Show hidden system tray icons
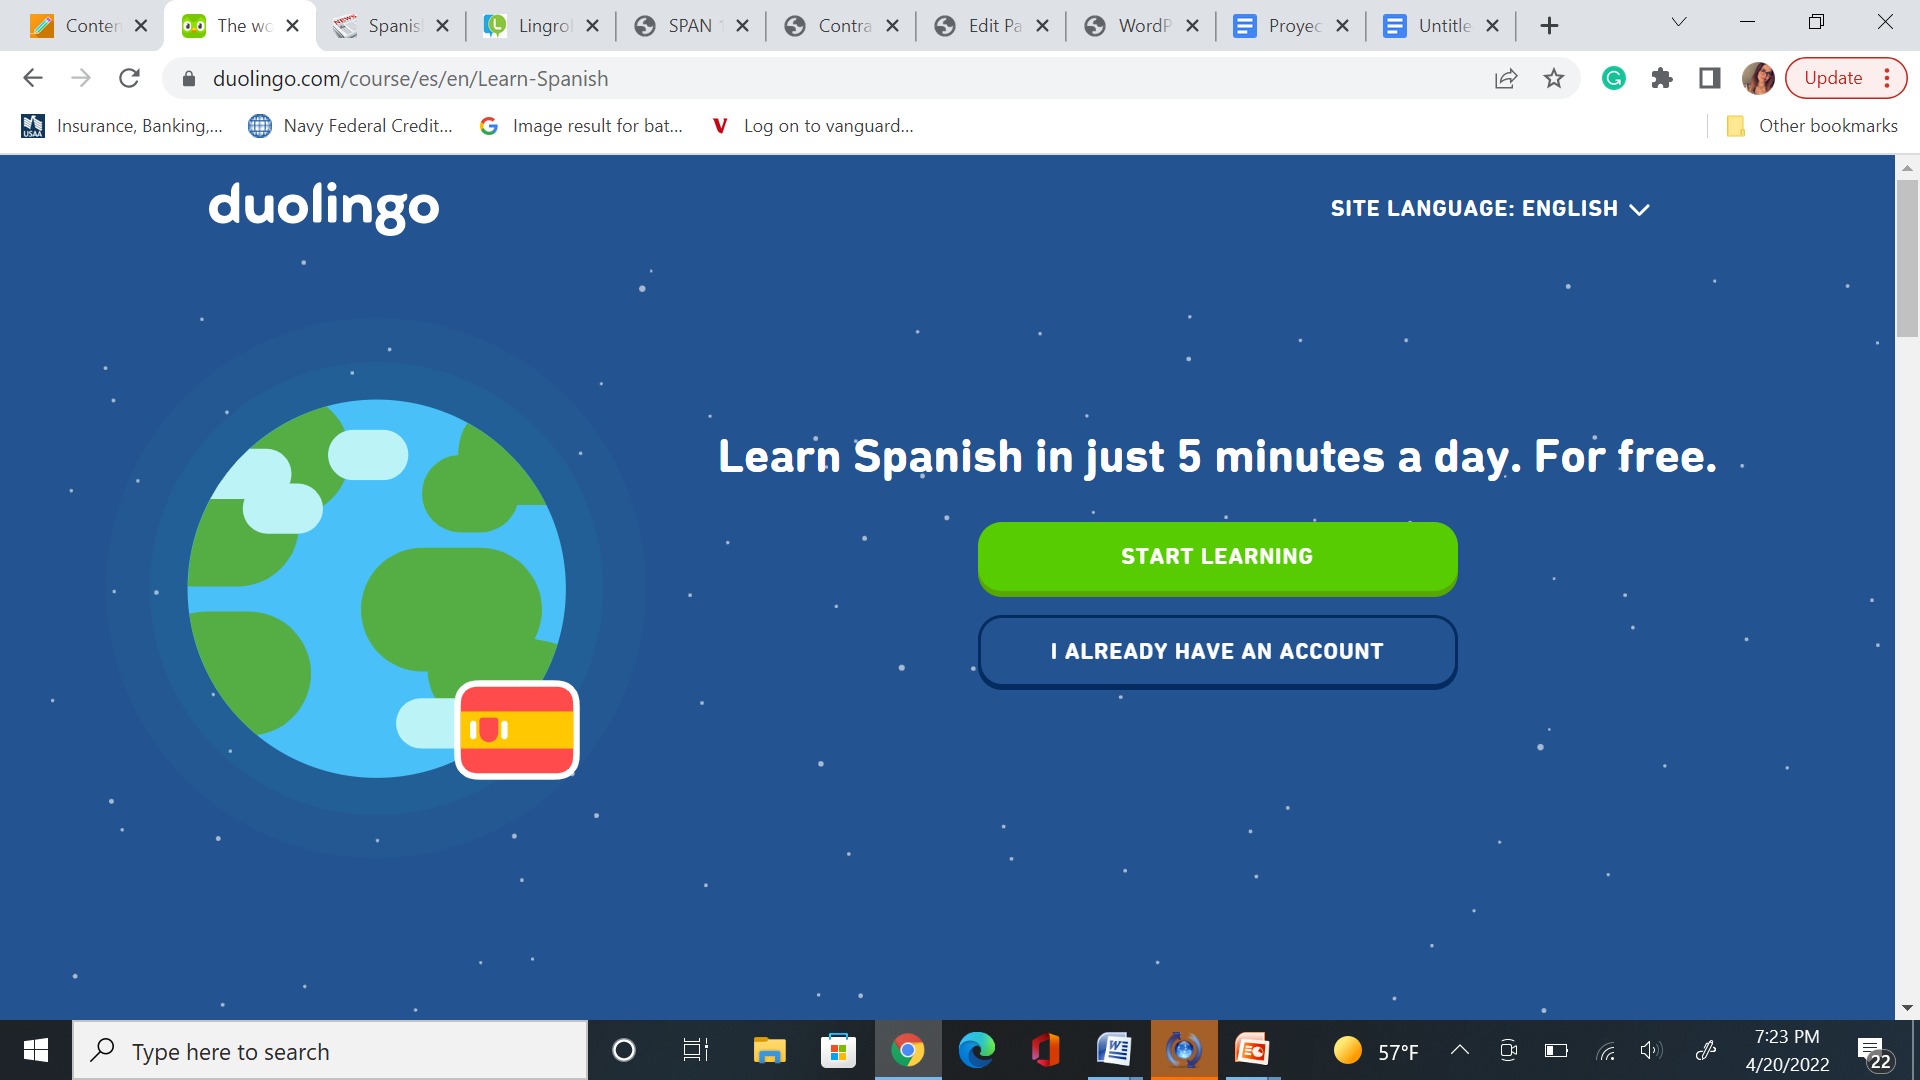Viewport: 1920px width, 1080px height. point(1460,1050)
